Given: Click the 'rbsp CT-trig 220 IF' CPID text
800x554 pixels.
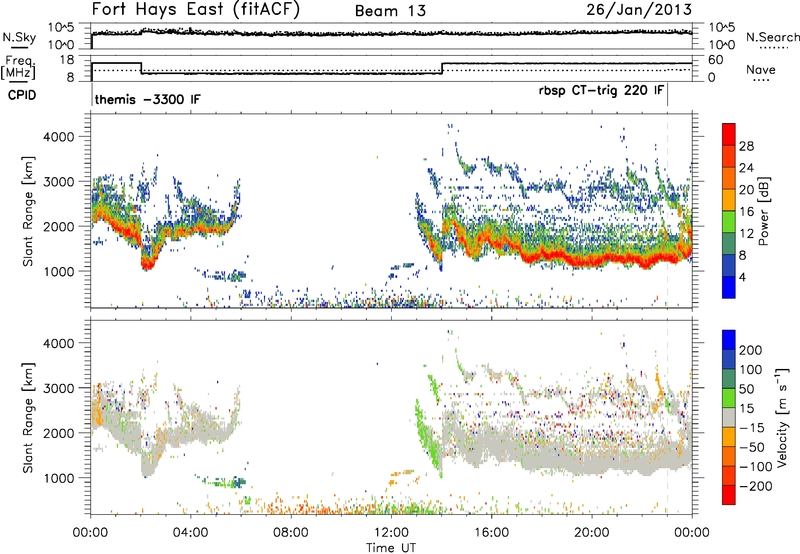Looking at the screenshot, I should 601,90.
